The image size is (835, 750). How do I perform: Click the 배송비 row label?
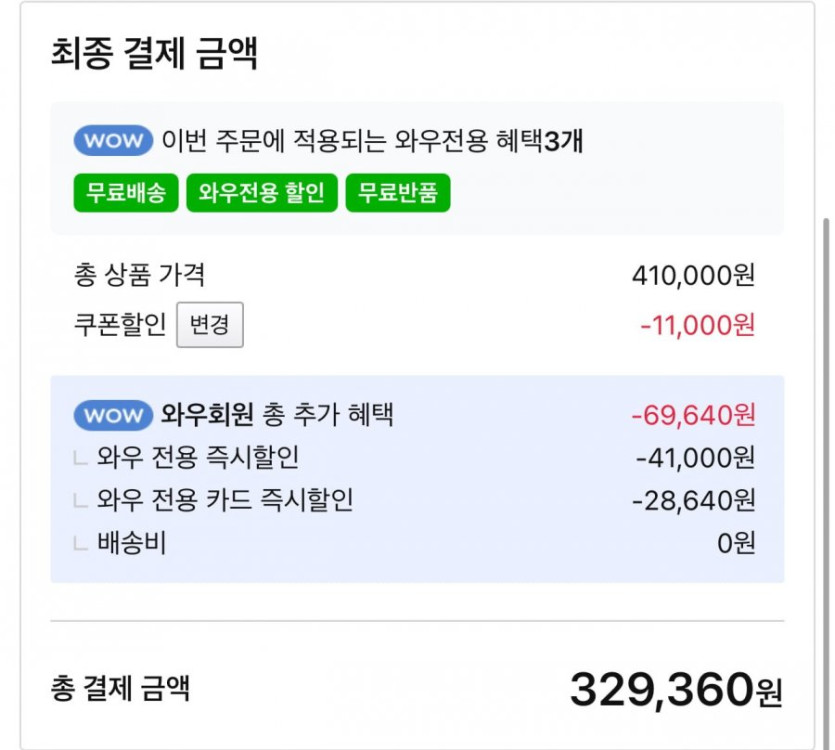coord(131,543)
